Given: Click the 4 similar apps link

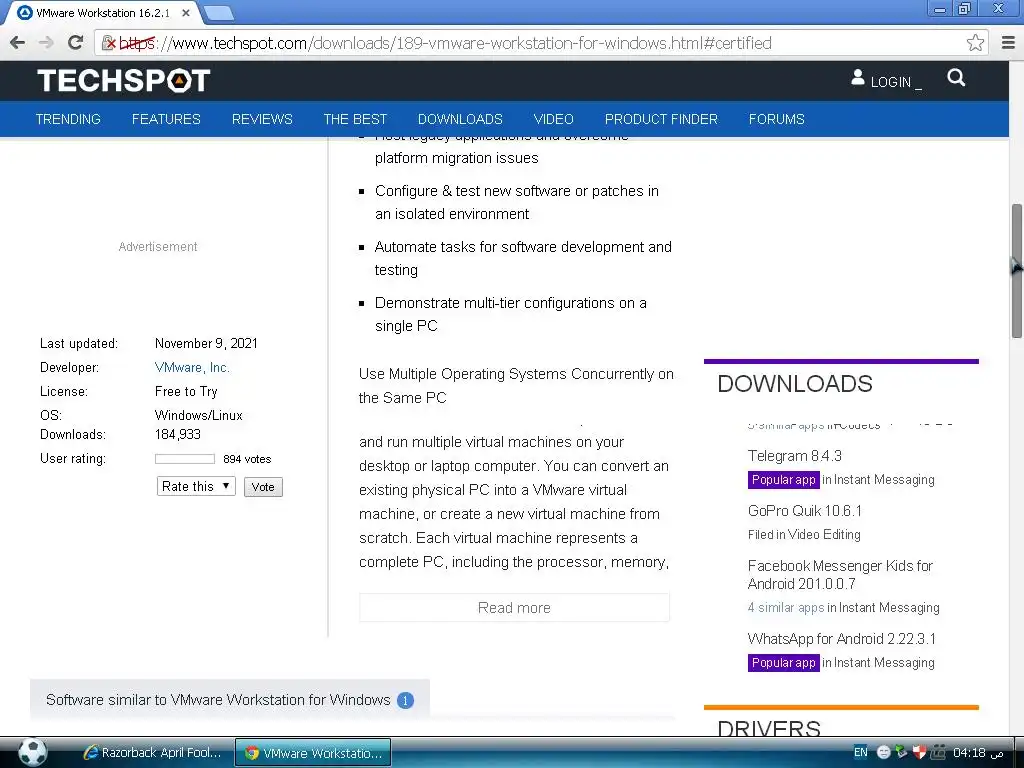Looking at the screenshot, I should 786,607.
